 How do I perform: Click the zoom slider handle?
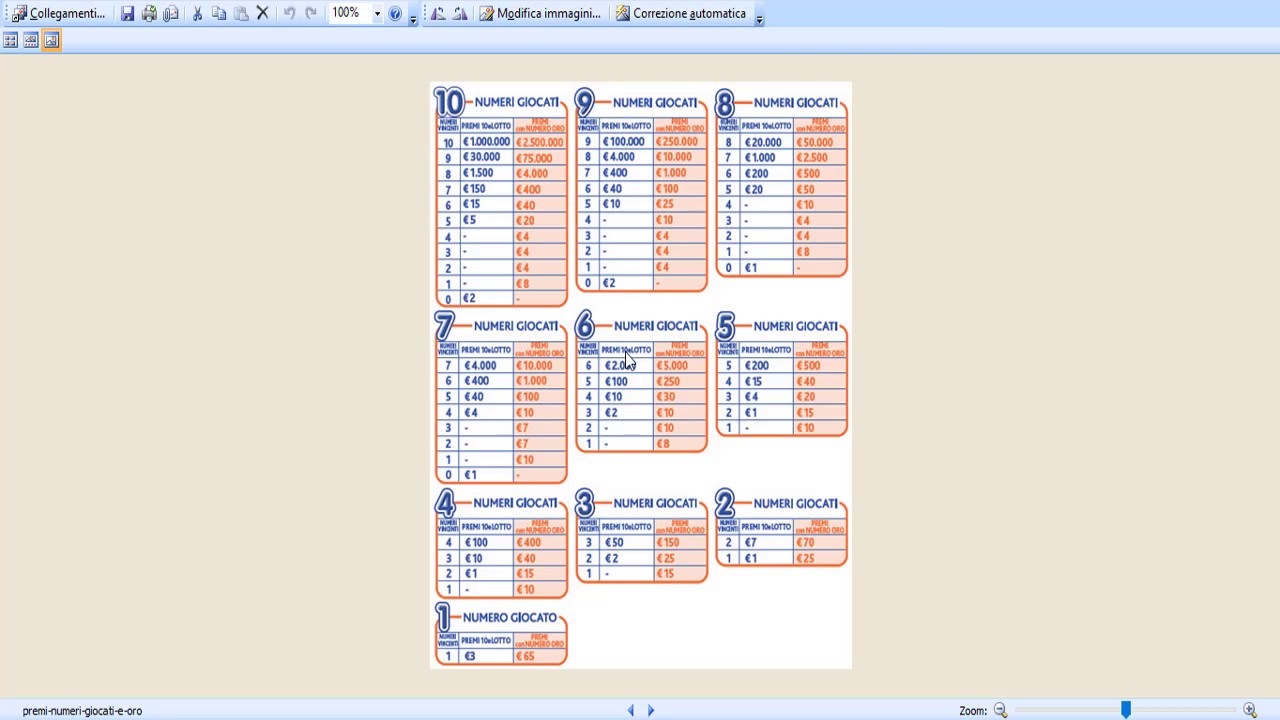(x=1126, y=710)
